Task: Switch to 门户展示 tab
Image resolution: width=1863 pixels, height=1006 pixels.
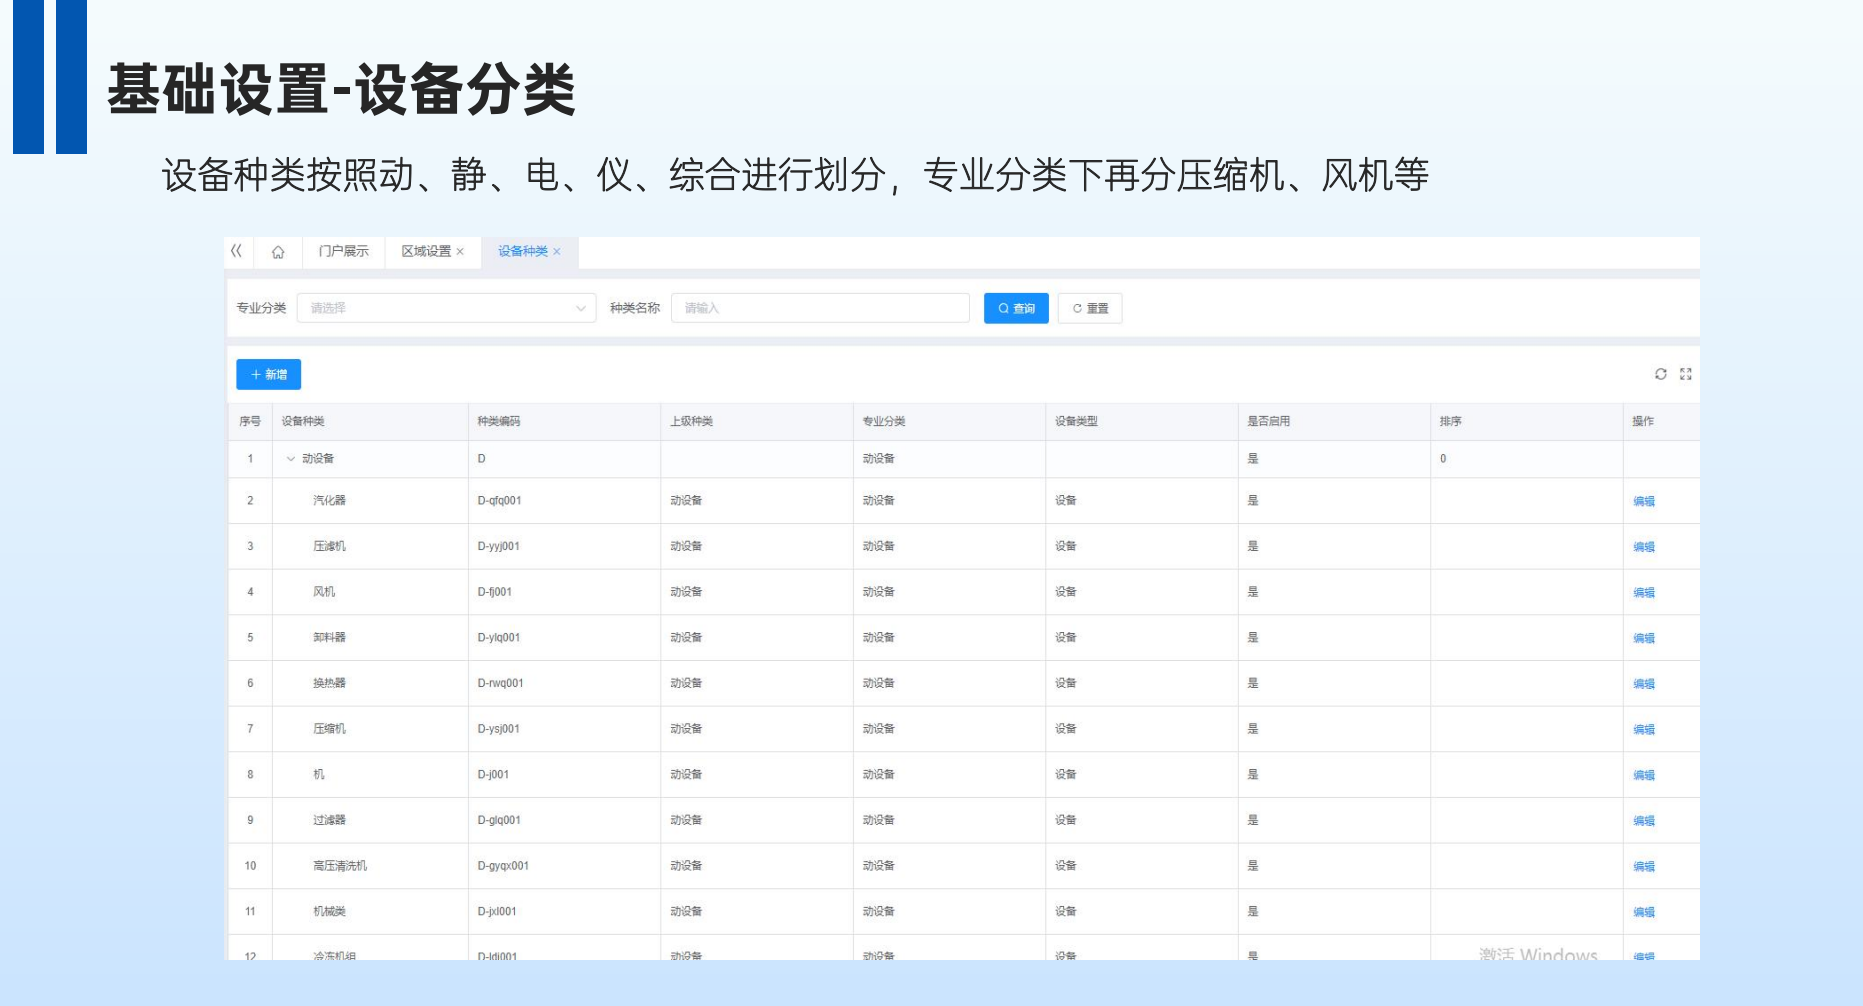Action: click(343, 252)
